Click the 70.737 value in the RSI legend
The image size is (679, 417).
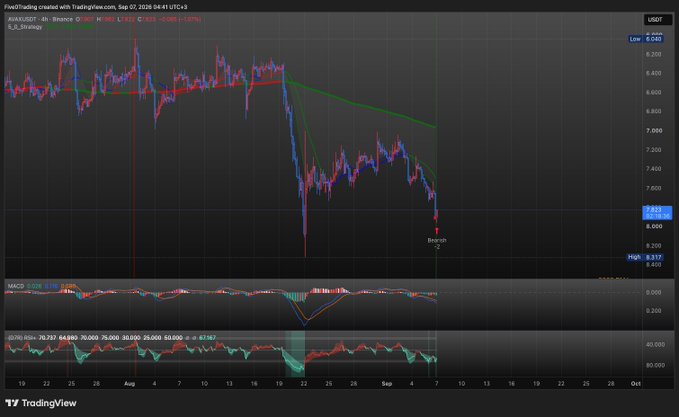47,337
